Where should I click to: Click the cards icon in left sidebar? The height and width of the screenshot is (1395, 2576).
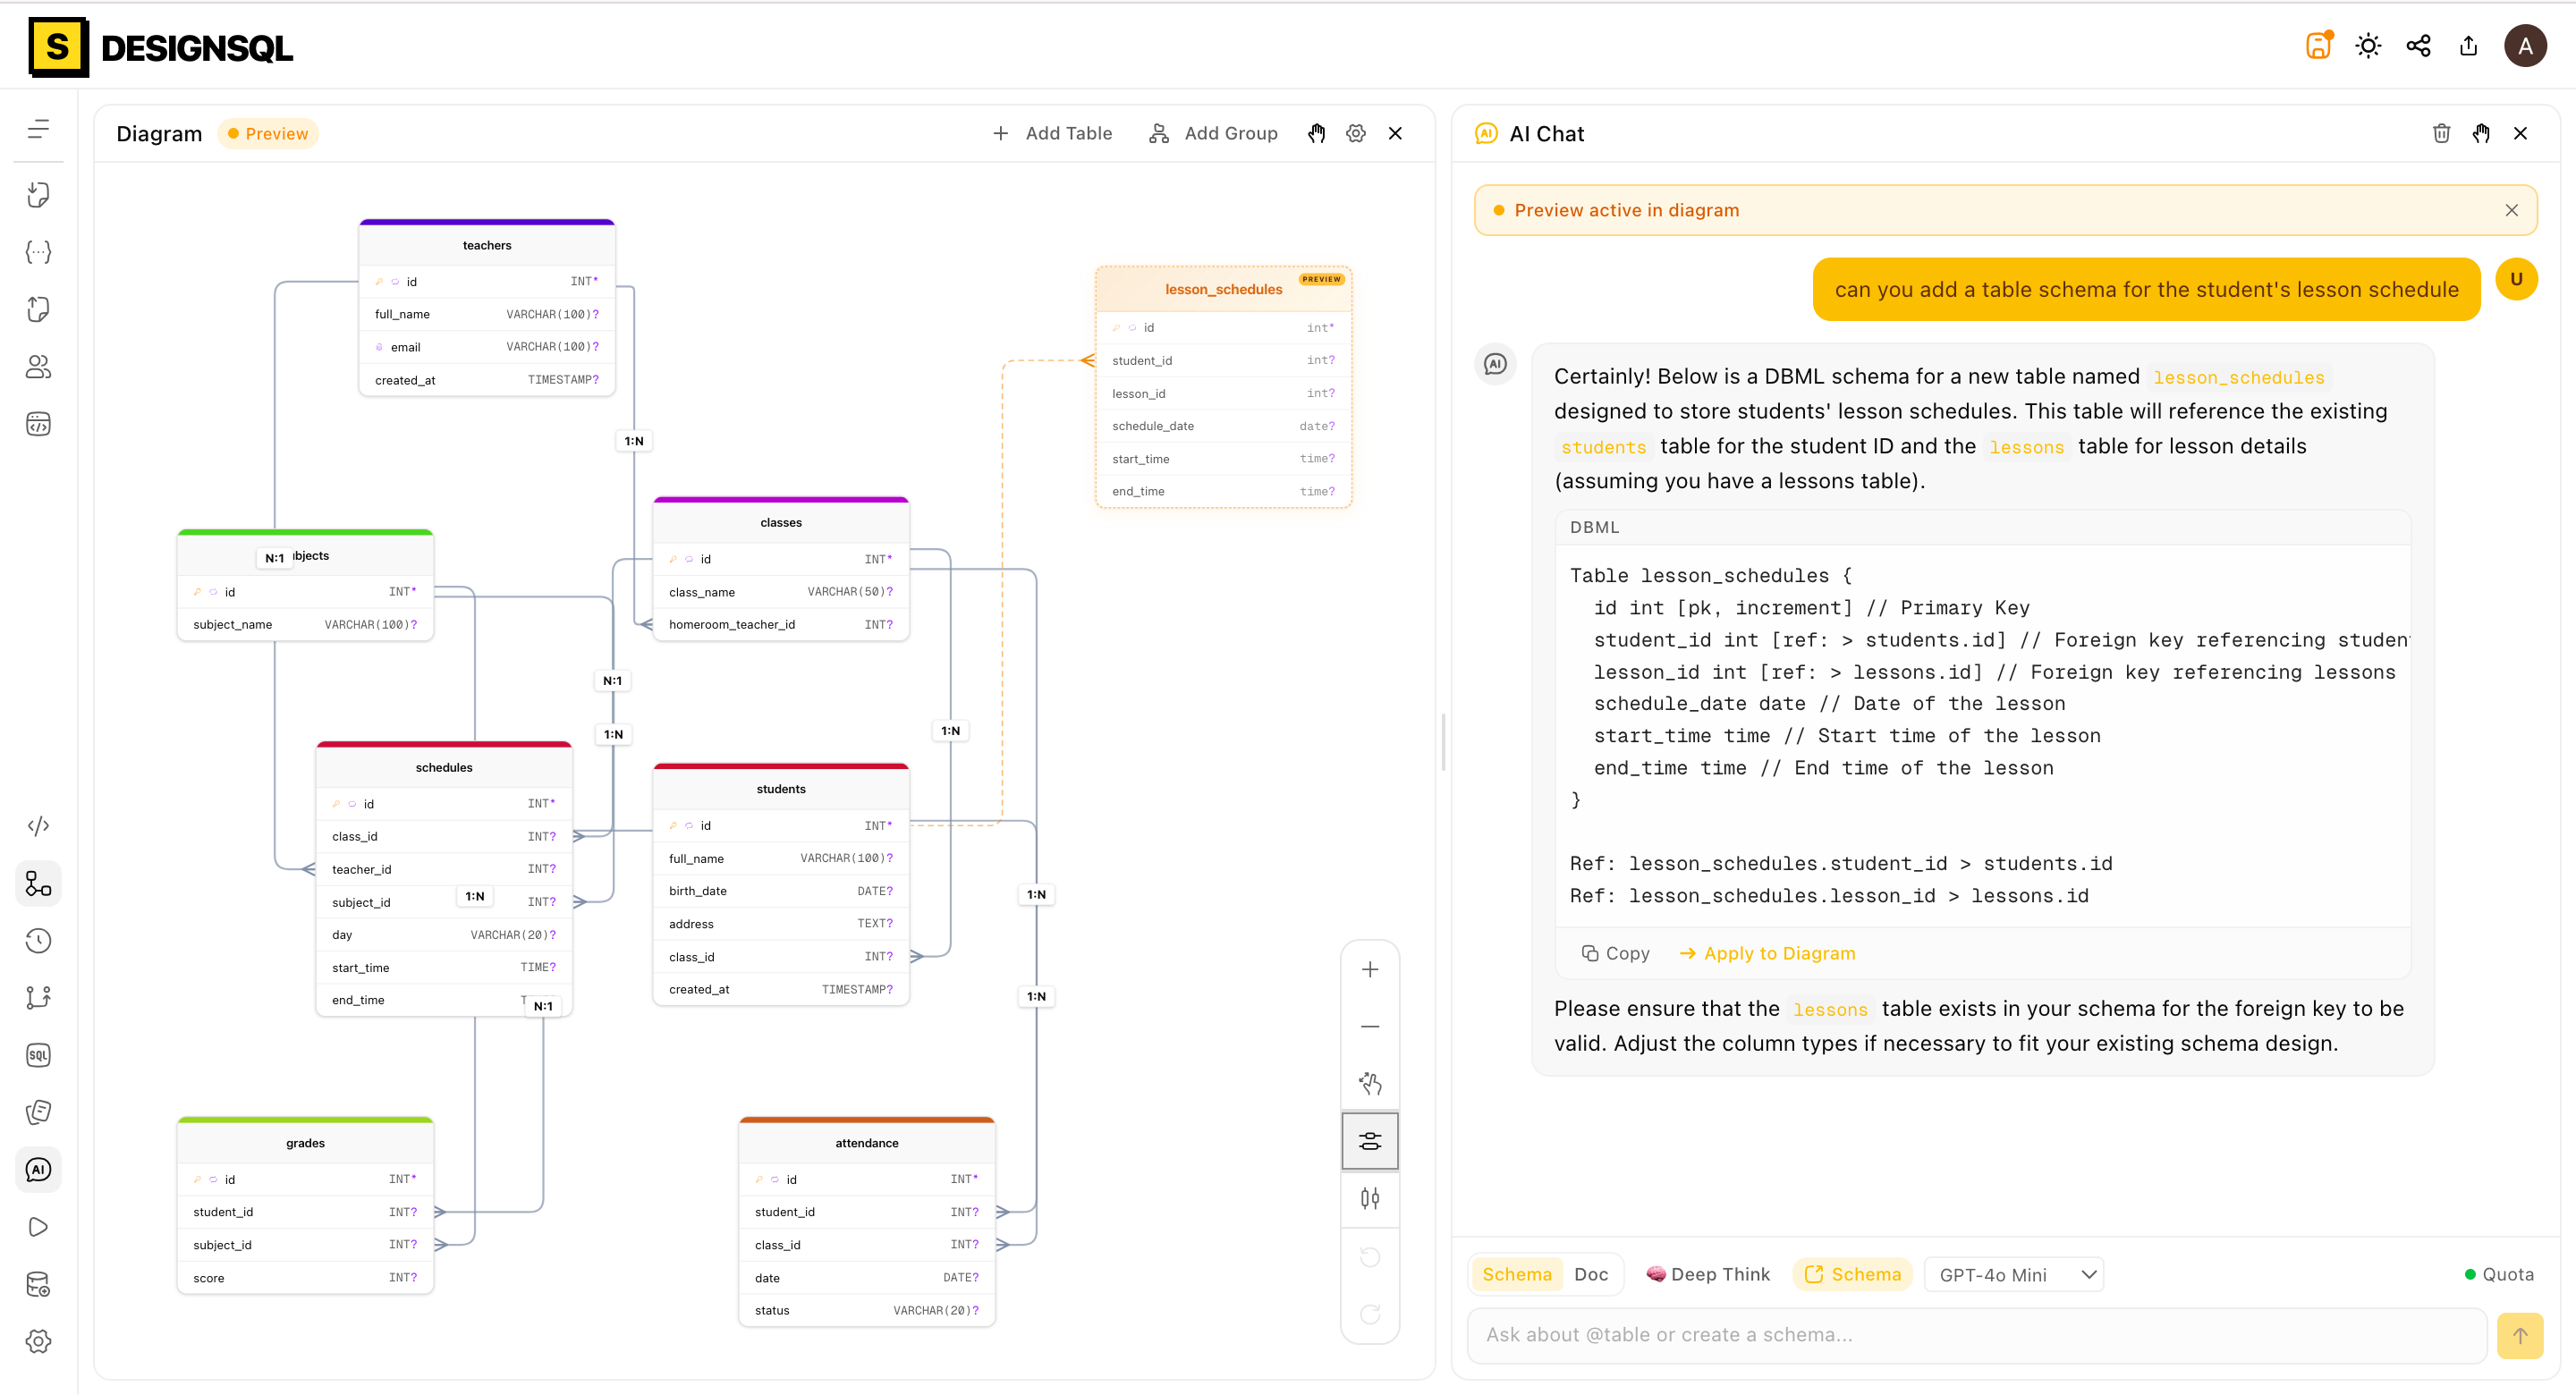38,1112
